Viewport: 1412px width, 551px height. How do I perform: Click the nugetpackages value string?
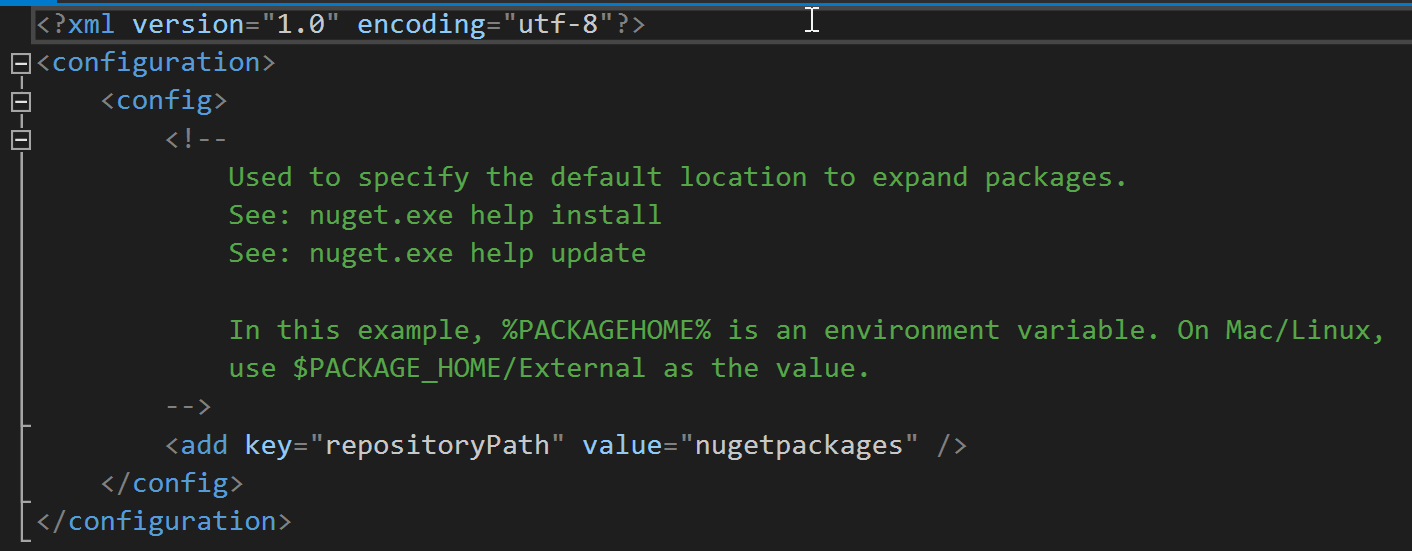click(x=799, y=444)
